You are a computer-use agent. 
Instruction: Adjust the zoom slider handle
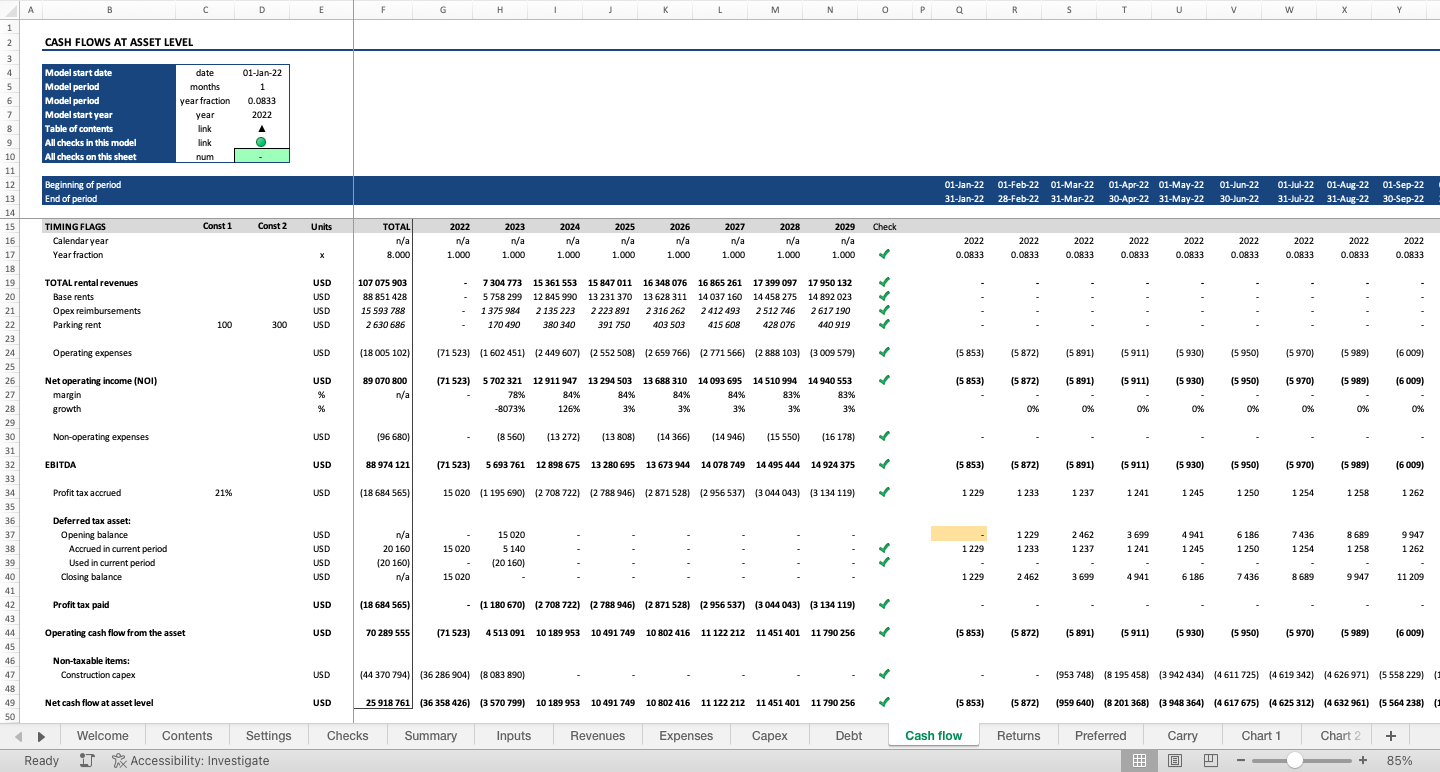tap(1295, 761)
